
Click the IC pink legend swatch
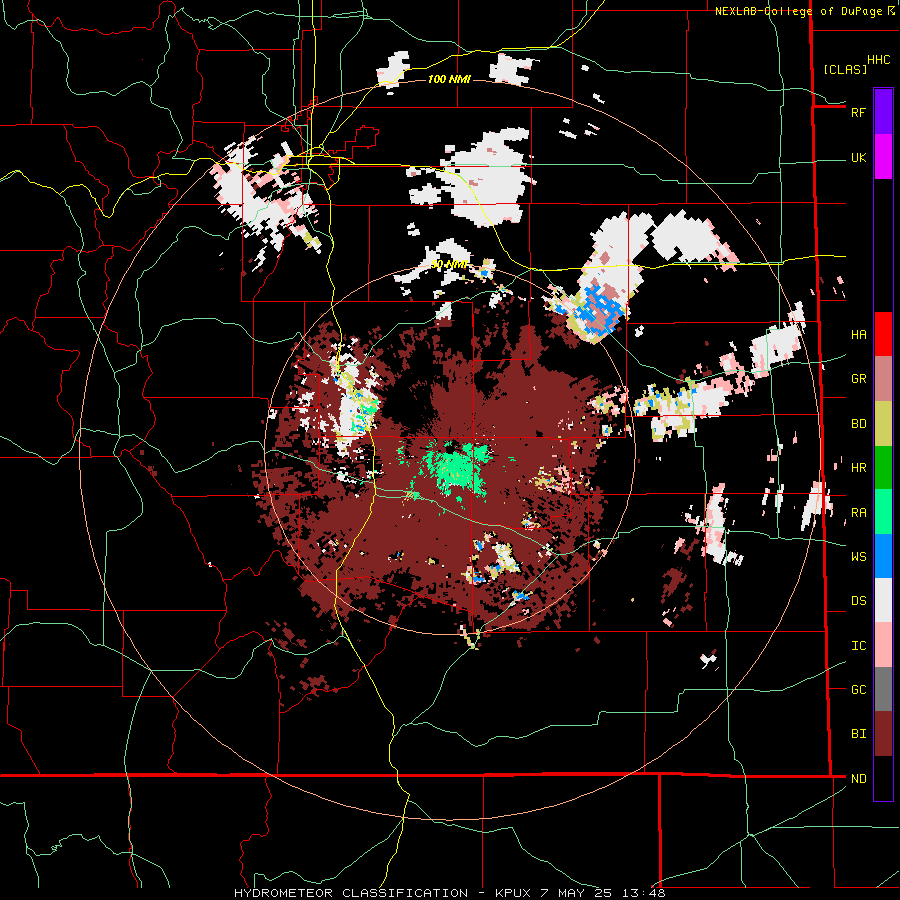pos(883,645)
